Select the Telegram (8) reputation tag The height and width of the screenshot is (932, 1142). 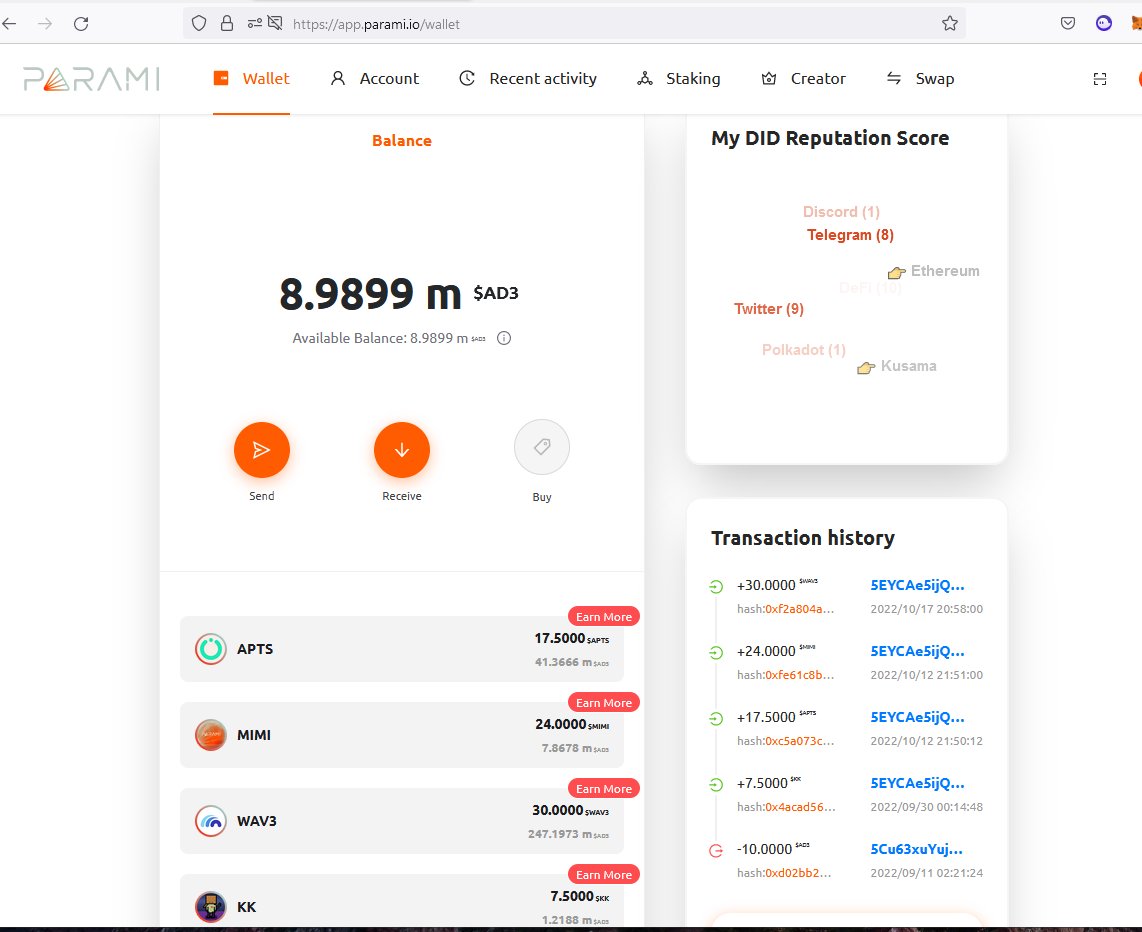pos(850,235)
